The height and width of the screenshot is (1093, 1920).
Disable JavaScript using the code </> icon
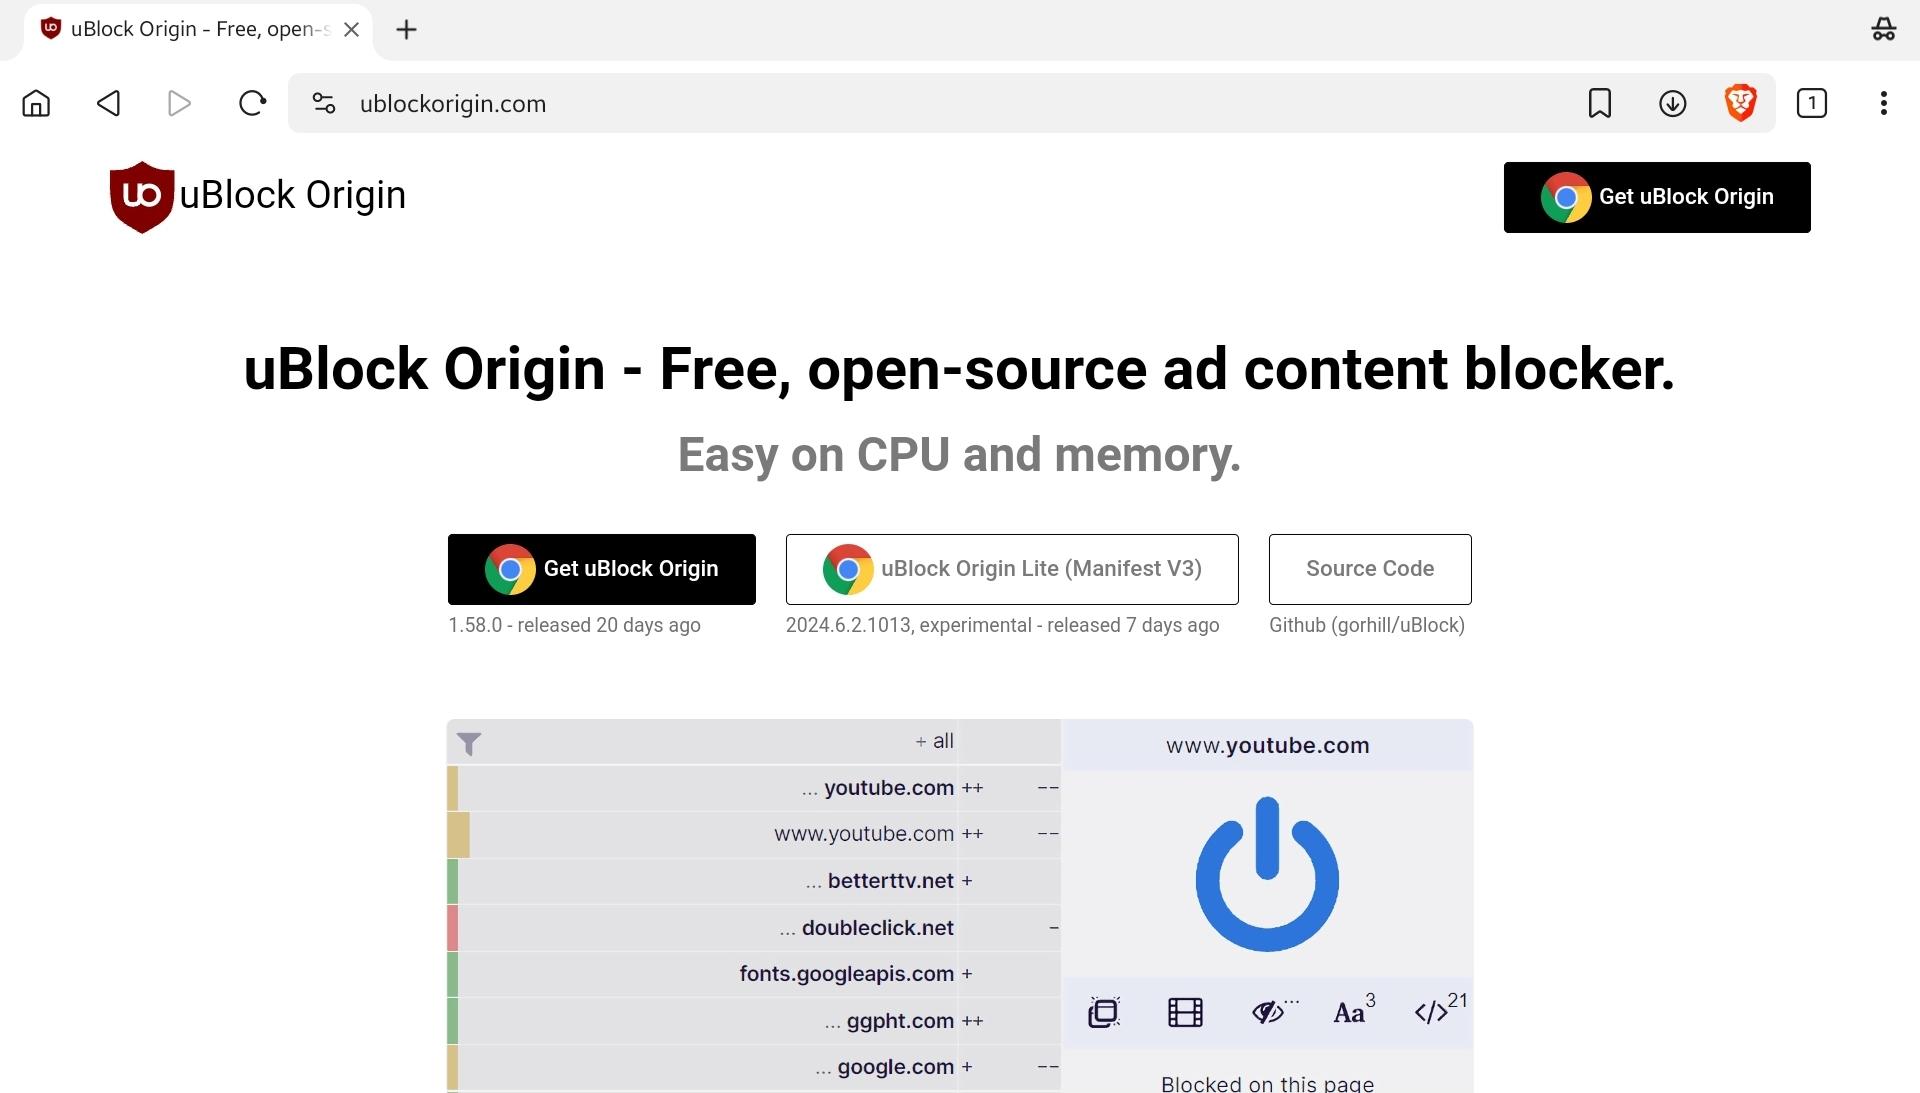1431,1012
